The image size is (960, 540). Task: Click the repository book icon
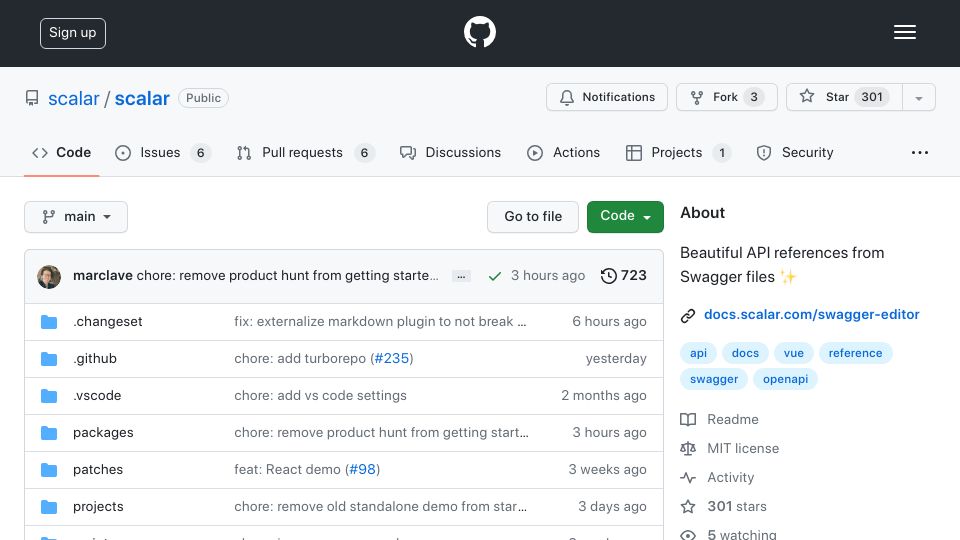(x=32, y=98)
